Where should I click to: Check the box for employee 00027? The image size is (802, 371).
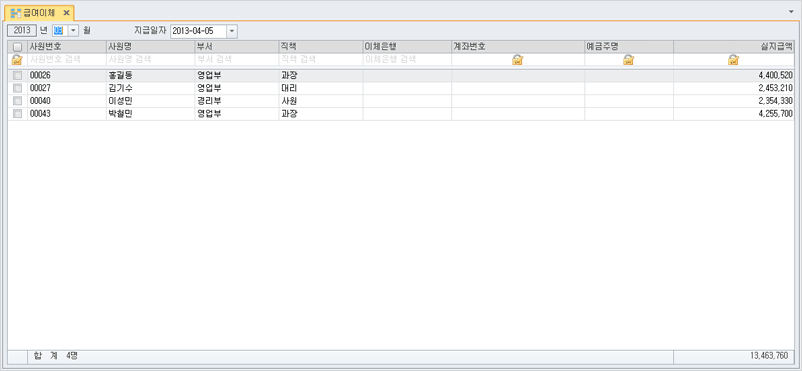click(x=17, y=88)
